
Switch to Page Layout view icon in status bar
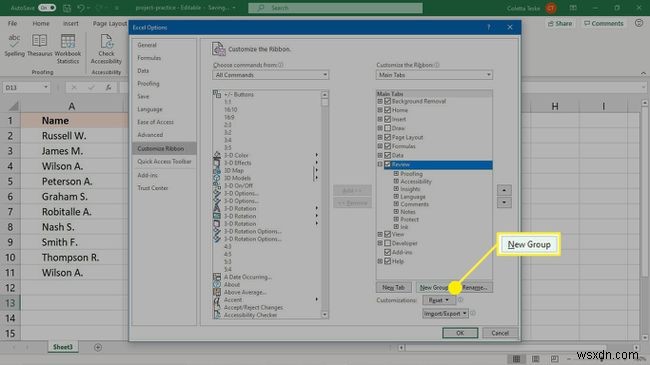[536, 358]
